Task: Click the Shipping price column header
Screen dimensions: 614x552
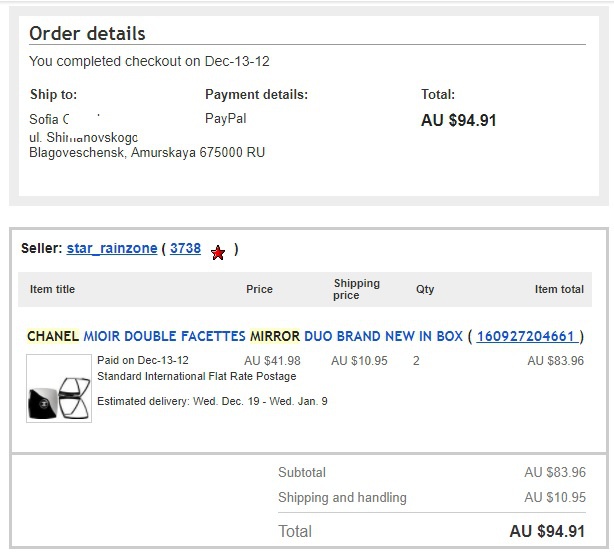Action: (x=356, y=289)
